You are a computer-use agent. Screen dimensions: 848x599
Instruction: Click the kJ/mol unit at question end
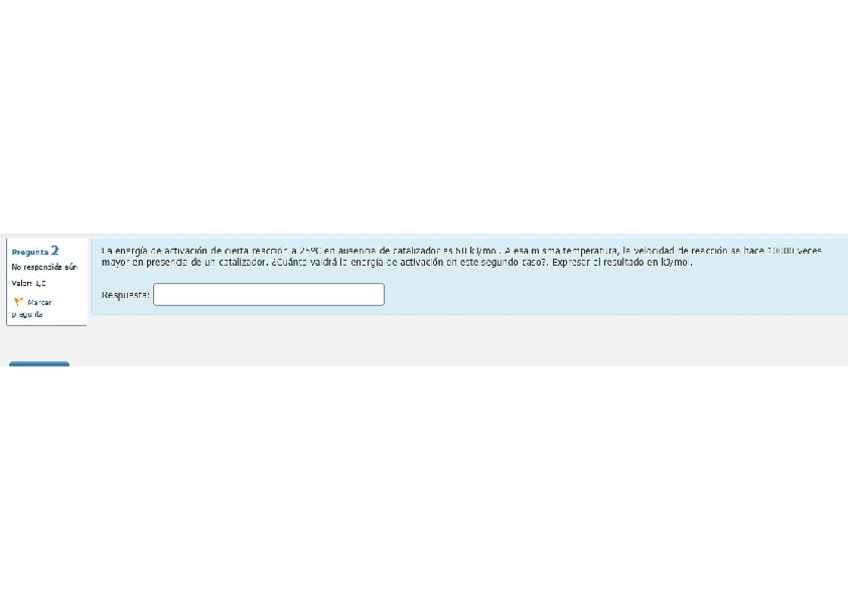tap(675, 262)
